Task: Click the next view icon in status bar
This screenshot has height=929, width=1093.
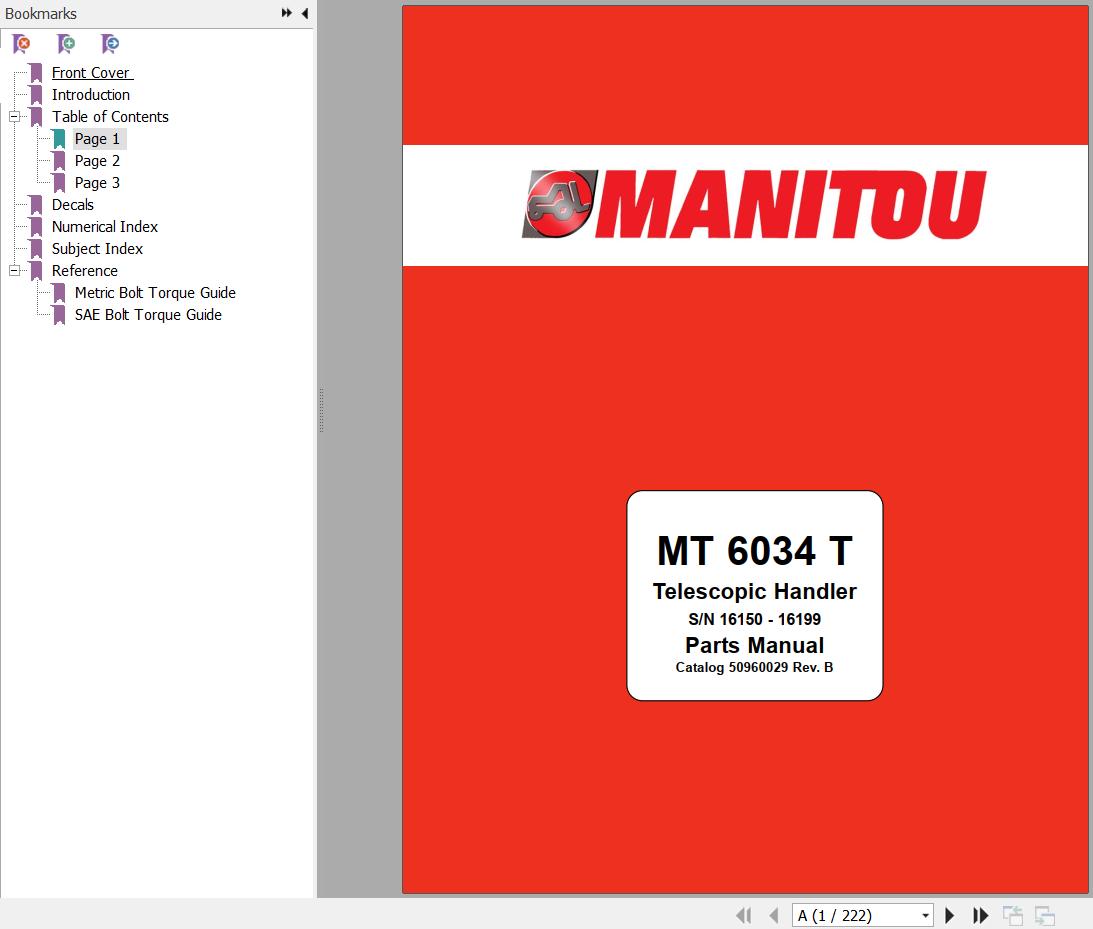Action: pyautogui.click(x=1044, y=915)
